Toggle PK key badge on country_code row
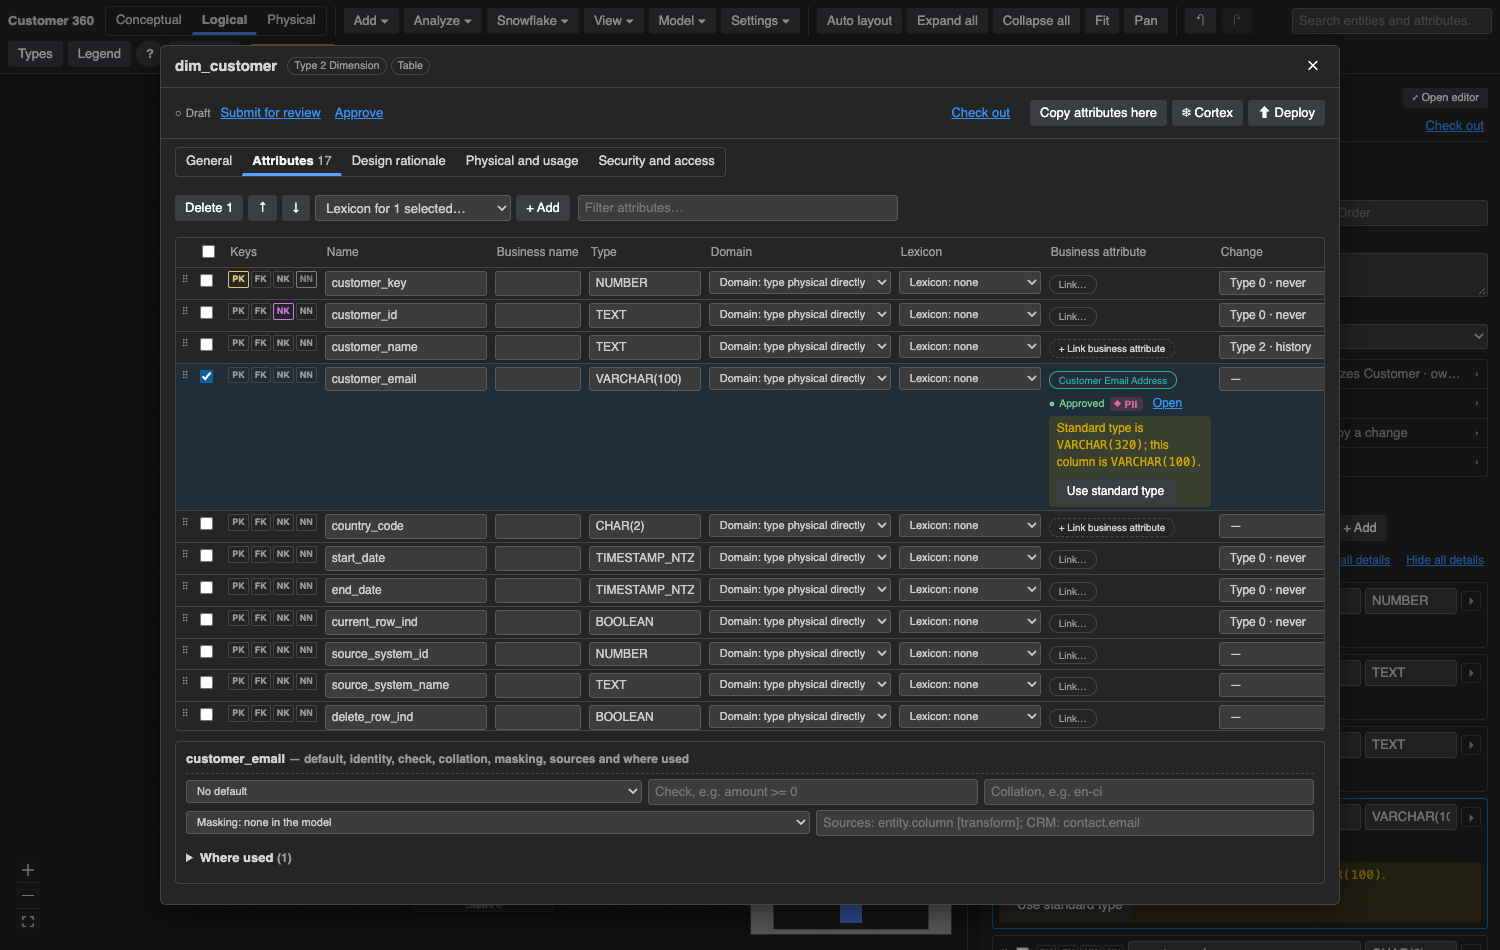The width and height of the screenshot is (1500, 950). point(238,522)
